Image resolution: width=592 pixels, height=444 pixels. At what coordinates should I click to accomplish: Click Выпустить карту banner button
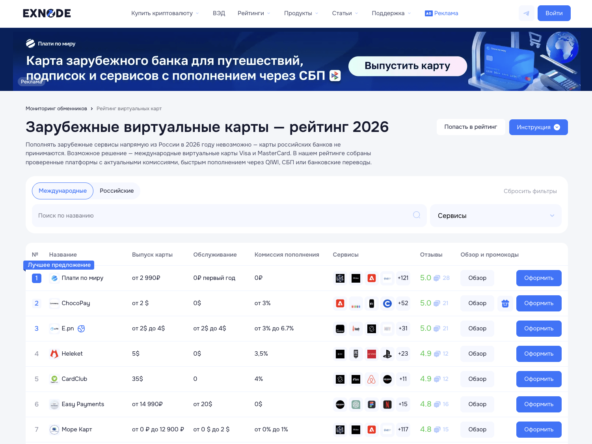point(407,66)
